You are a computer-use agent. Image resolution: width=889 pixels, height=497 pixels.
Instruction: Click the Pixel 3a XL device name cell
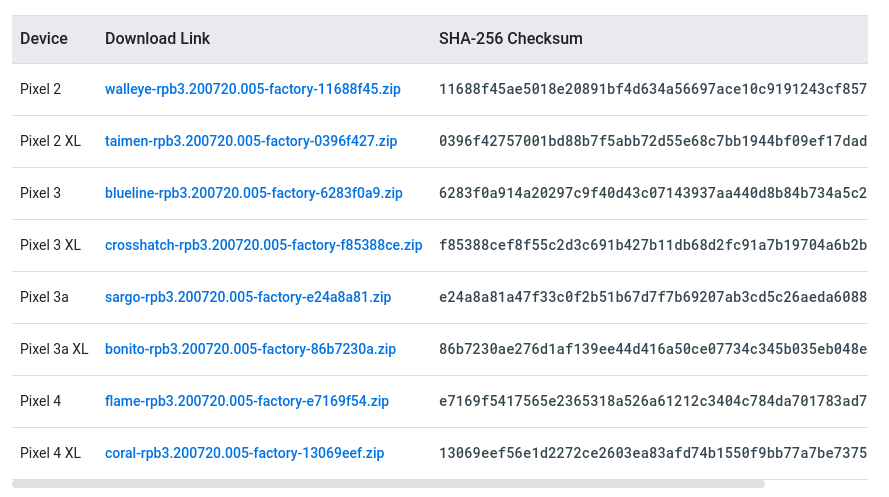[x=54, y=349]
